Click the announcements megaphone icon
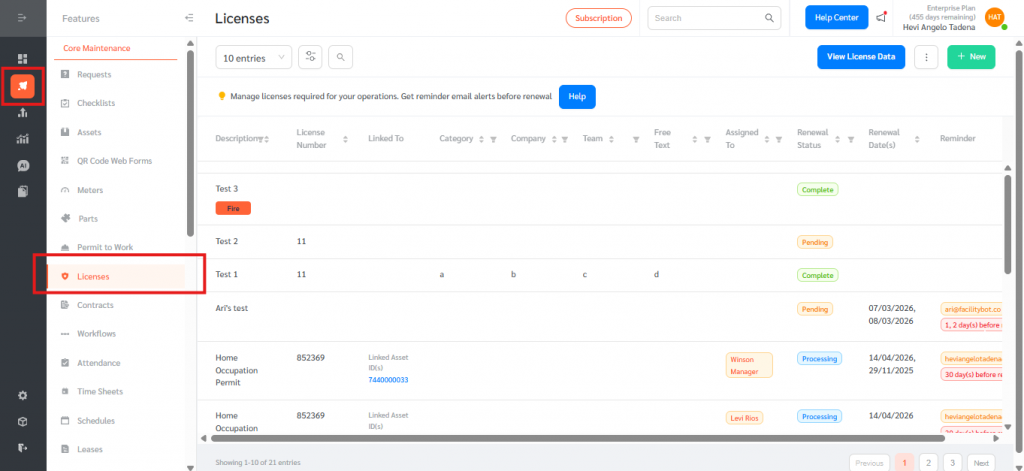The image size is (1024, 471). pos(880,18)
